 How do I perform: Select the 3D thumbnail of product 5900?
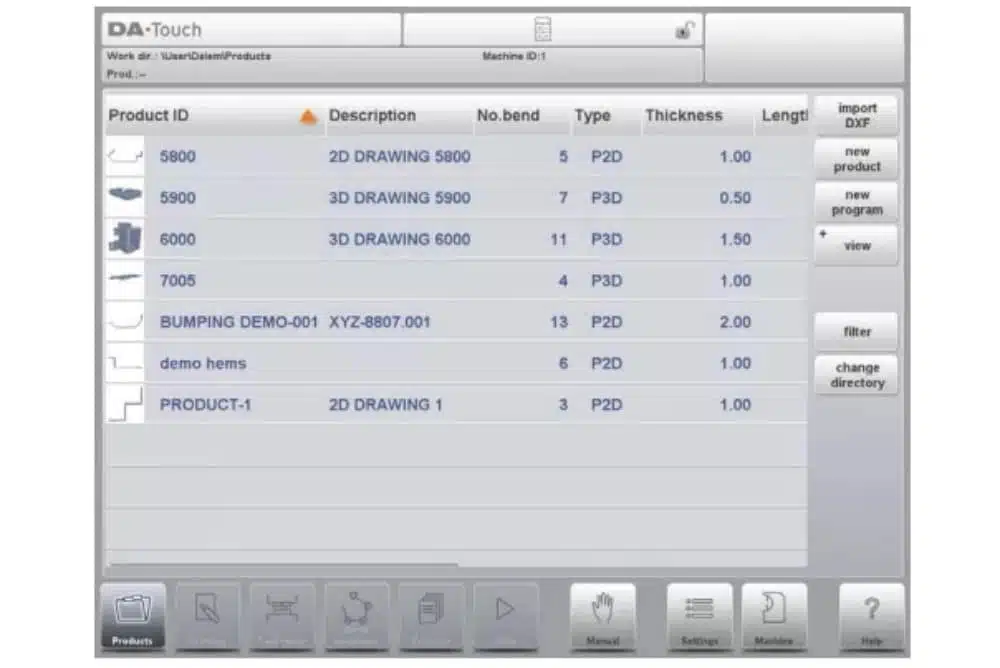[125, 197]
